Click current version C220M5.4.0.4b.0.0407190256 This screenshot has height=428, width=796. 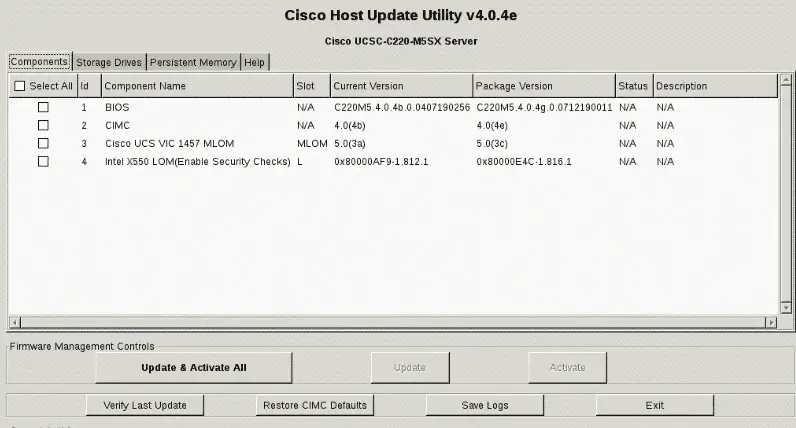402,108
